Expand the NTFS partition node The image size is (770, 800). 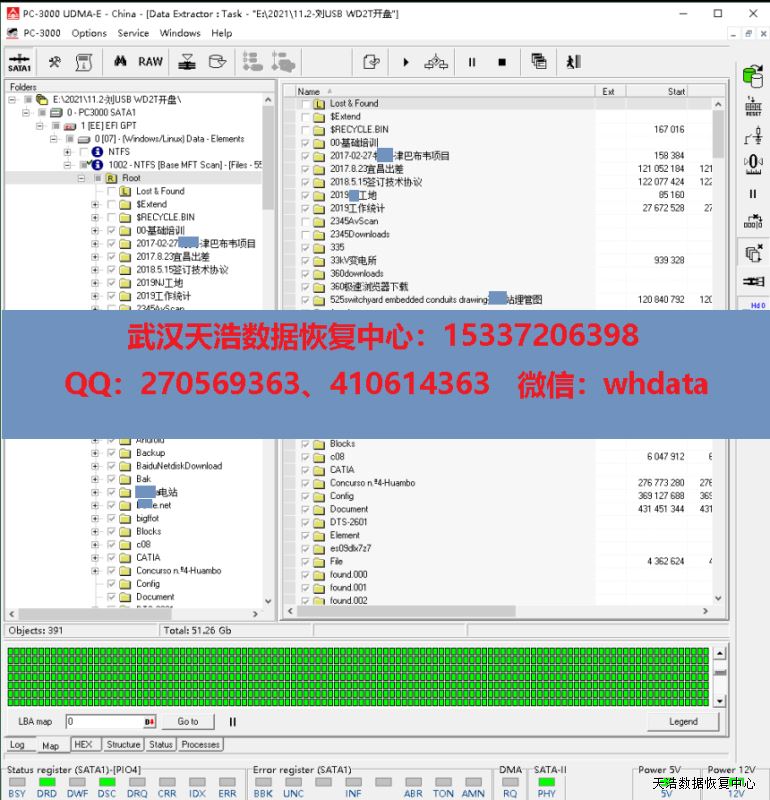click(x=68, y=152)
